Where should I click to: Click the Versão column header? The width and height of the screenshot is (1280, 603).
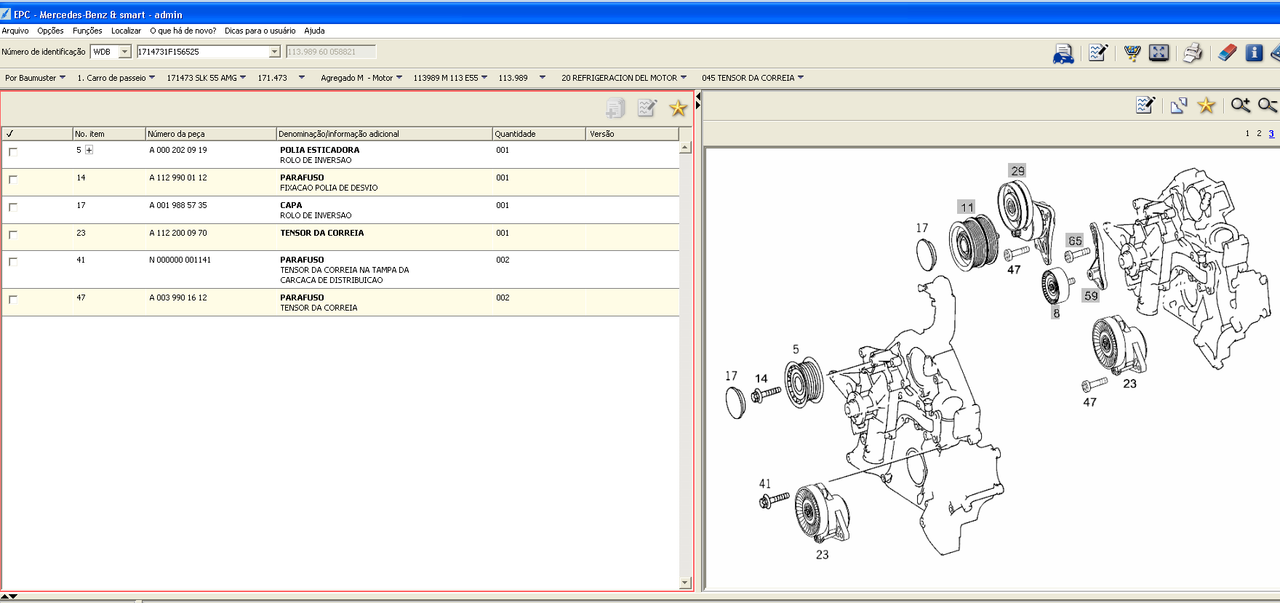(x=632, y=133)
